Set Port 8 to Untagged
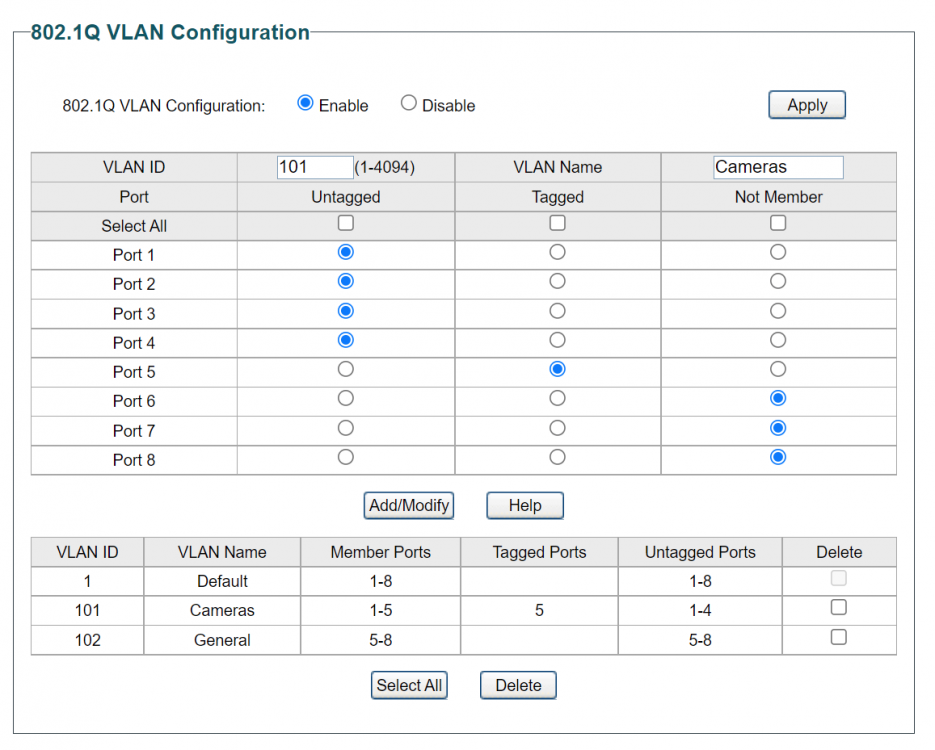Viewport: 935px width, 750px height. tap(346, 457)
